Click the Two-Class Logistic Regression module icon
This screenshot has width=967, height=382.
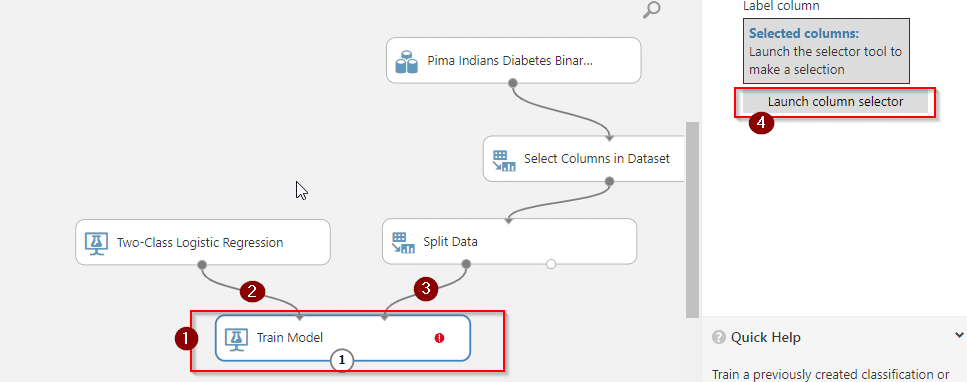pos(97,243)
